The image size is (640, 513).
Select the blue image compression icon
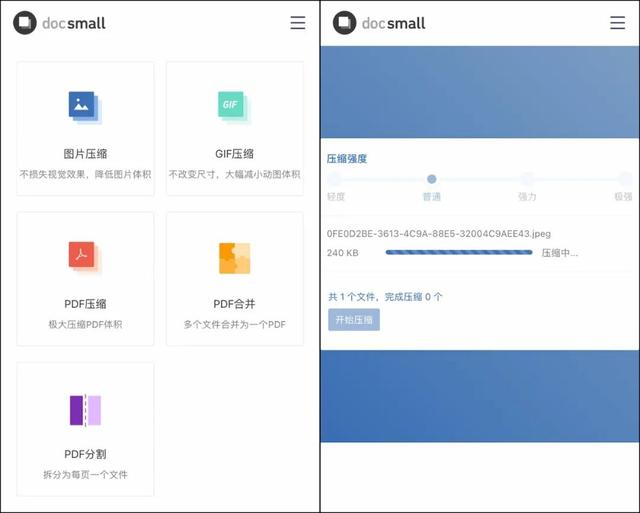pyautogui.click(x=85, y=107)
